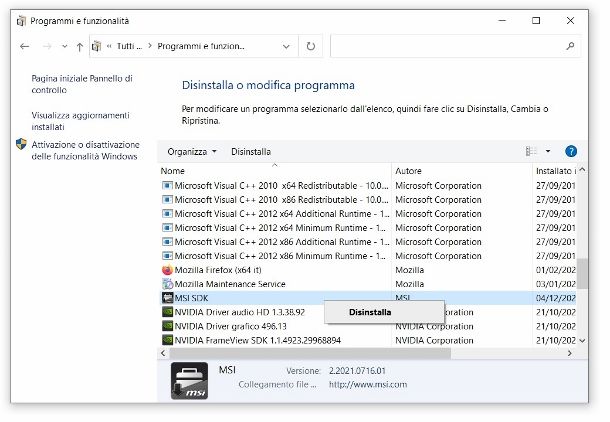Refresh the programs list
610x422 pixels.
(x=310, y=46)
